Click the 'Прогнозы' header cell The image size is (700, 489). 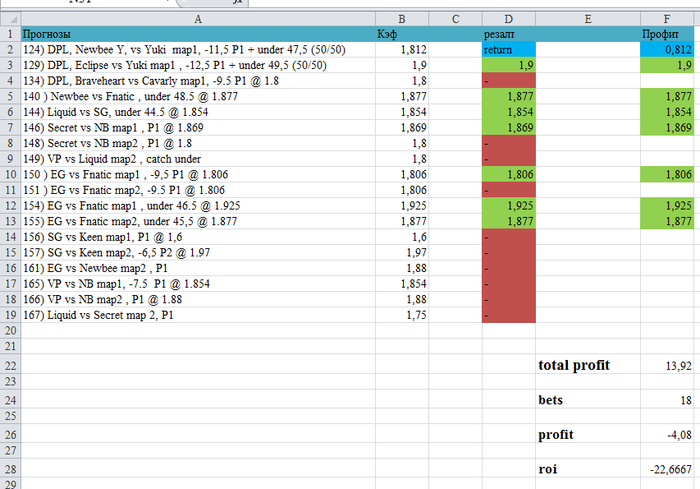pyautogui.click(x=198, y=34)
